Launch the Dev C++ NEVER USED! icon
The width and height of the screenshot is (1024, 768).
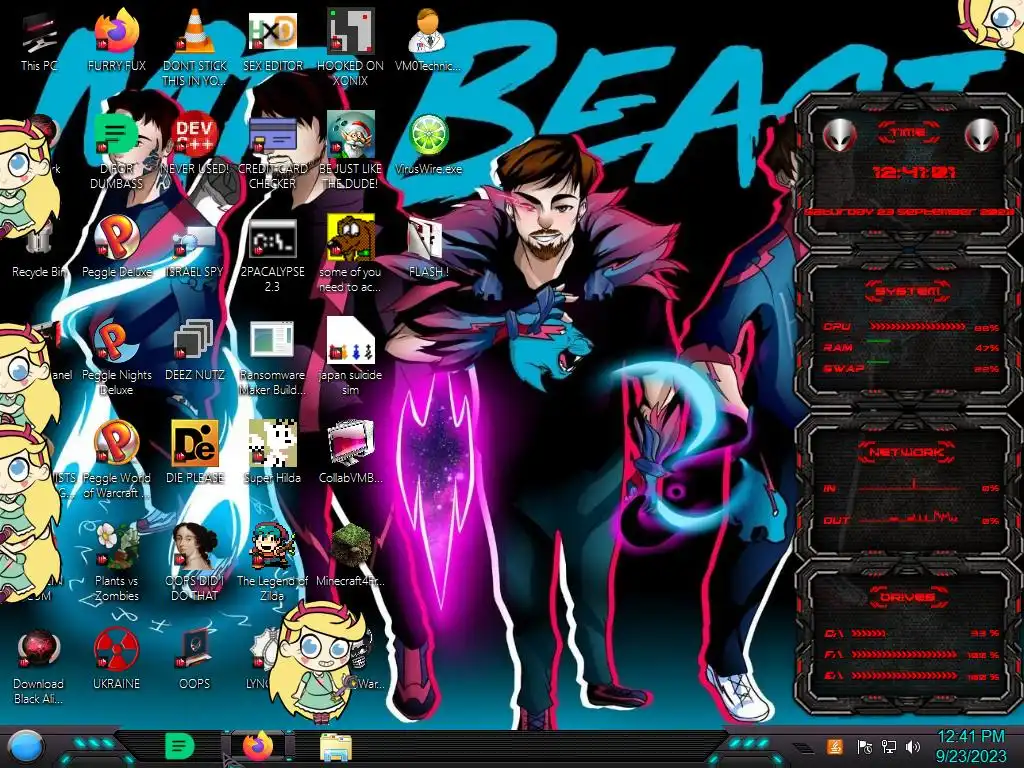pos(194,134)
